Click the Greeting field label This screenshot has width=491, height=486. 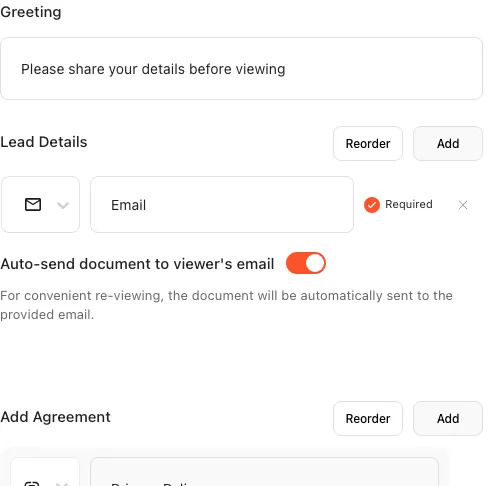click(x=31, y=12)
